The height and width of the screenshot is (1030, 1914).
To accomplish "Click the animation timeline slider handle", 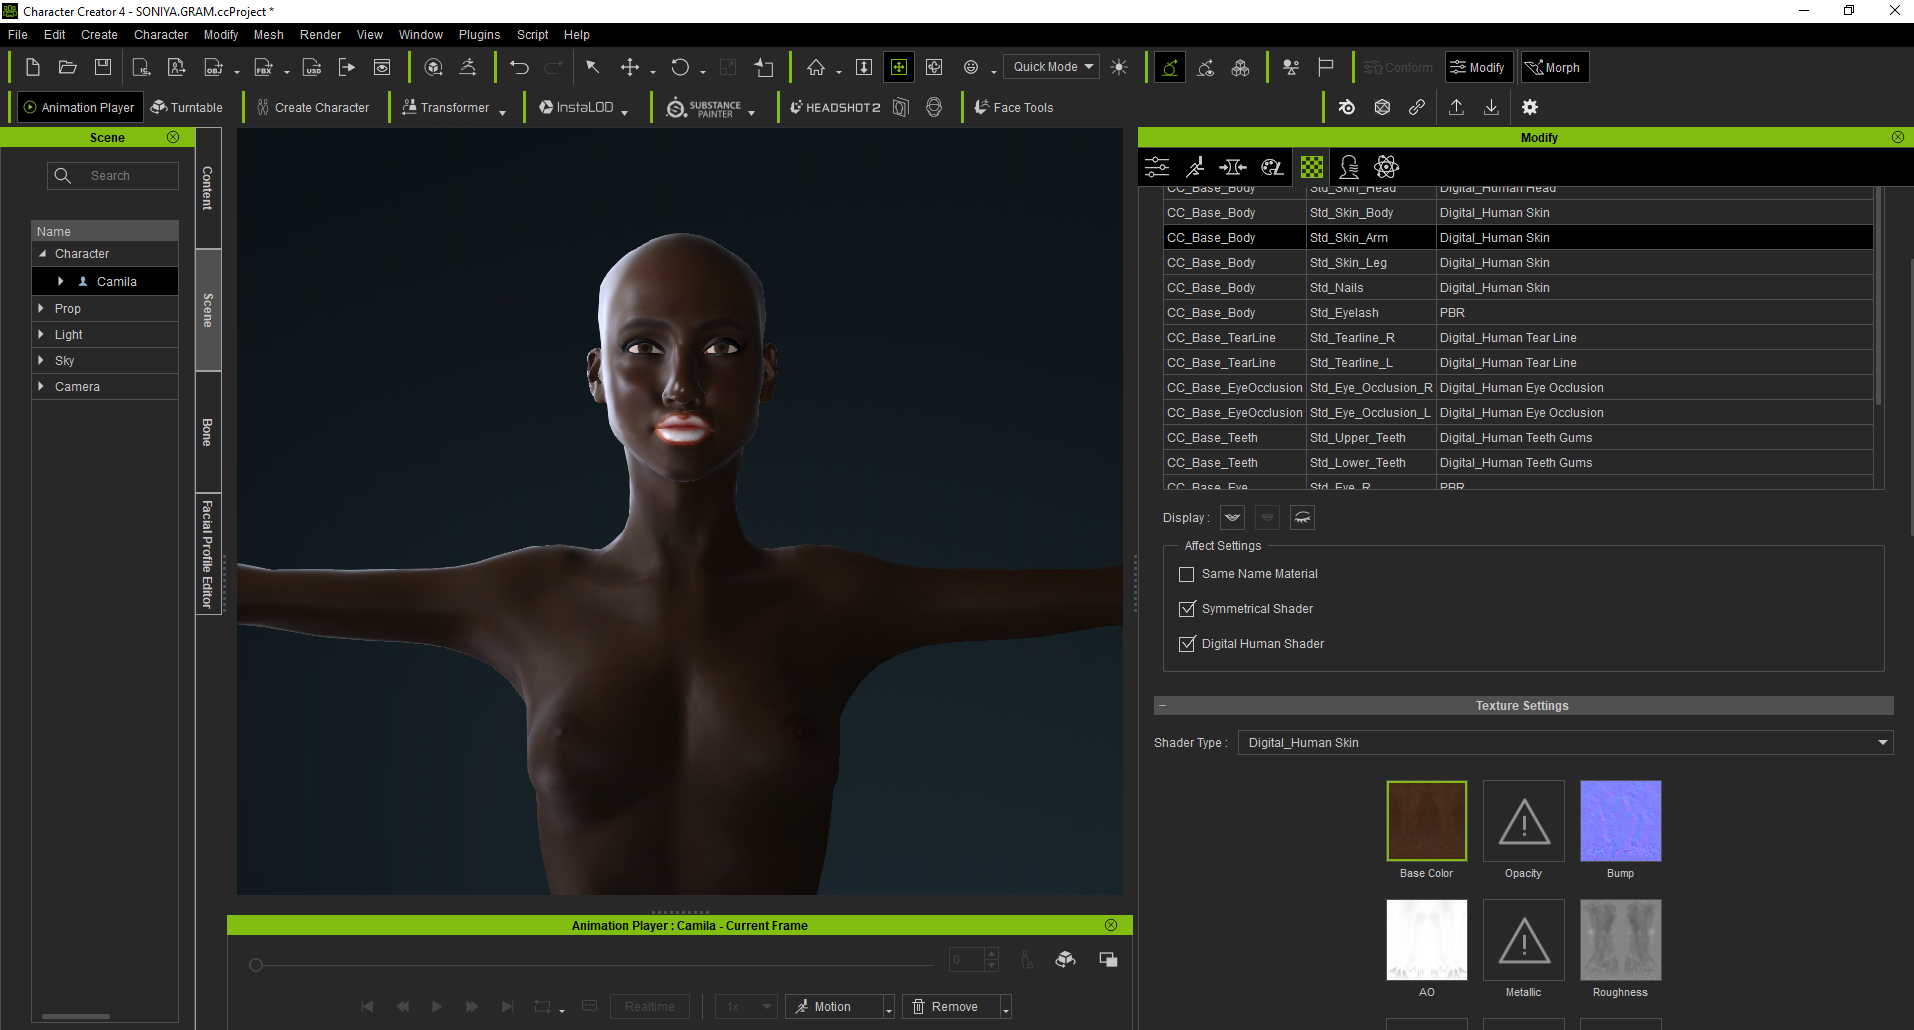I will pyautogui.click(x=256, y=965).
